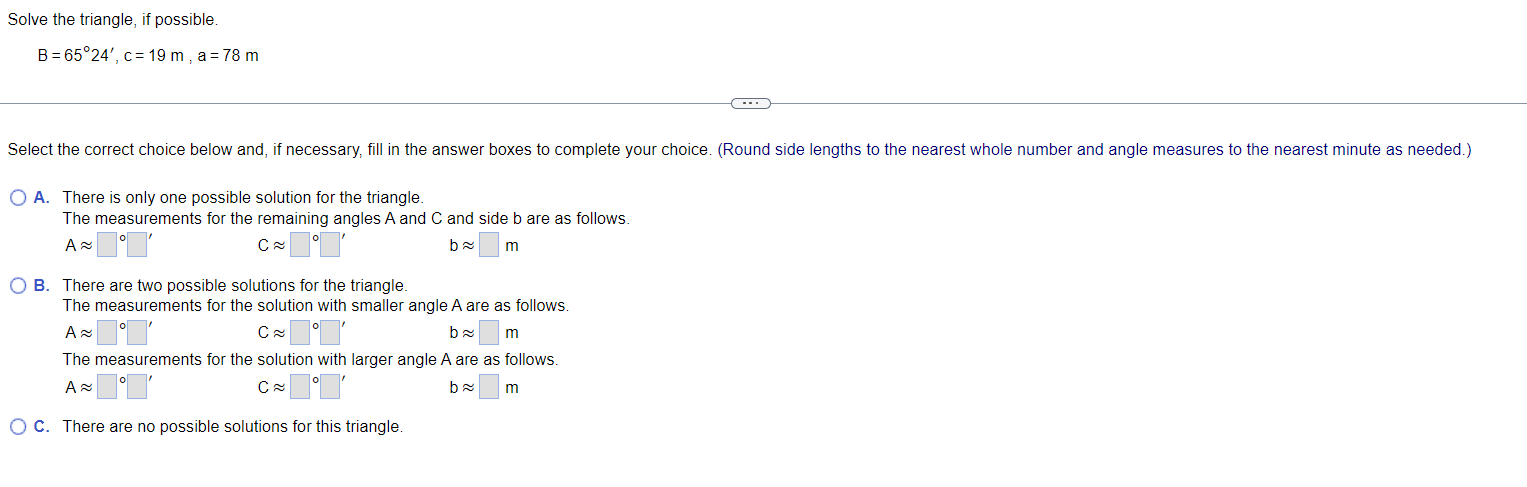The width and height of the screenshot is (1527, 487).
Task: Select choice C, no possible solutions
Action: [19, 427]
